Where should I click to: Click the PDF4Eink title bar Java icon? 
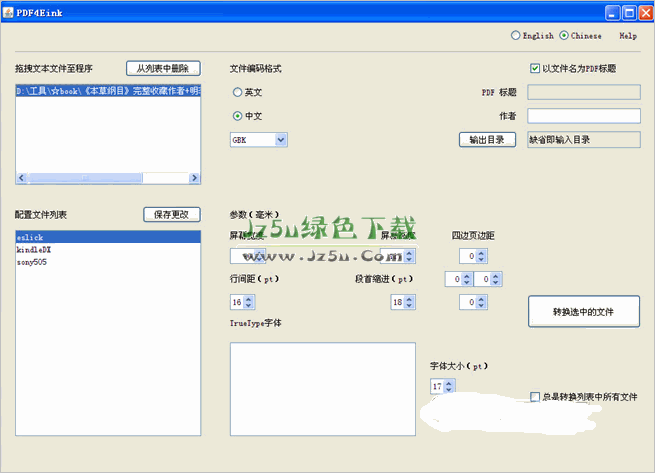pos(8,13)
